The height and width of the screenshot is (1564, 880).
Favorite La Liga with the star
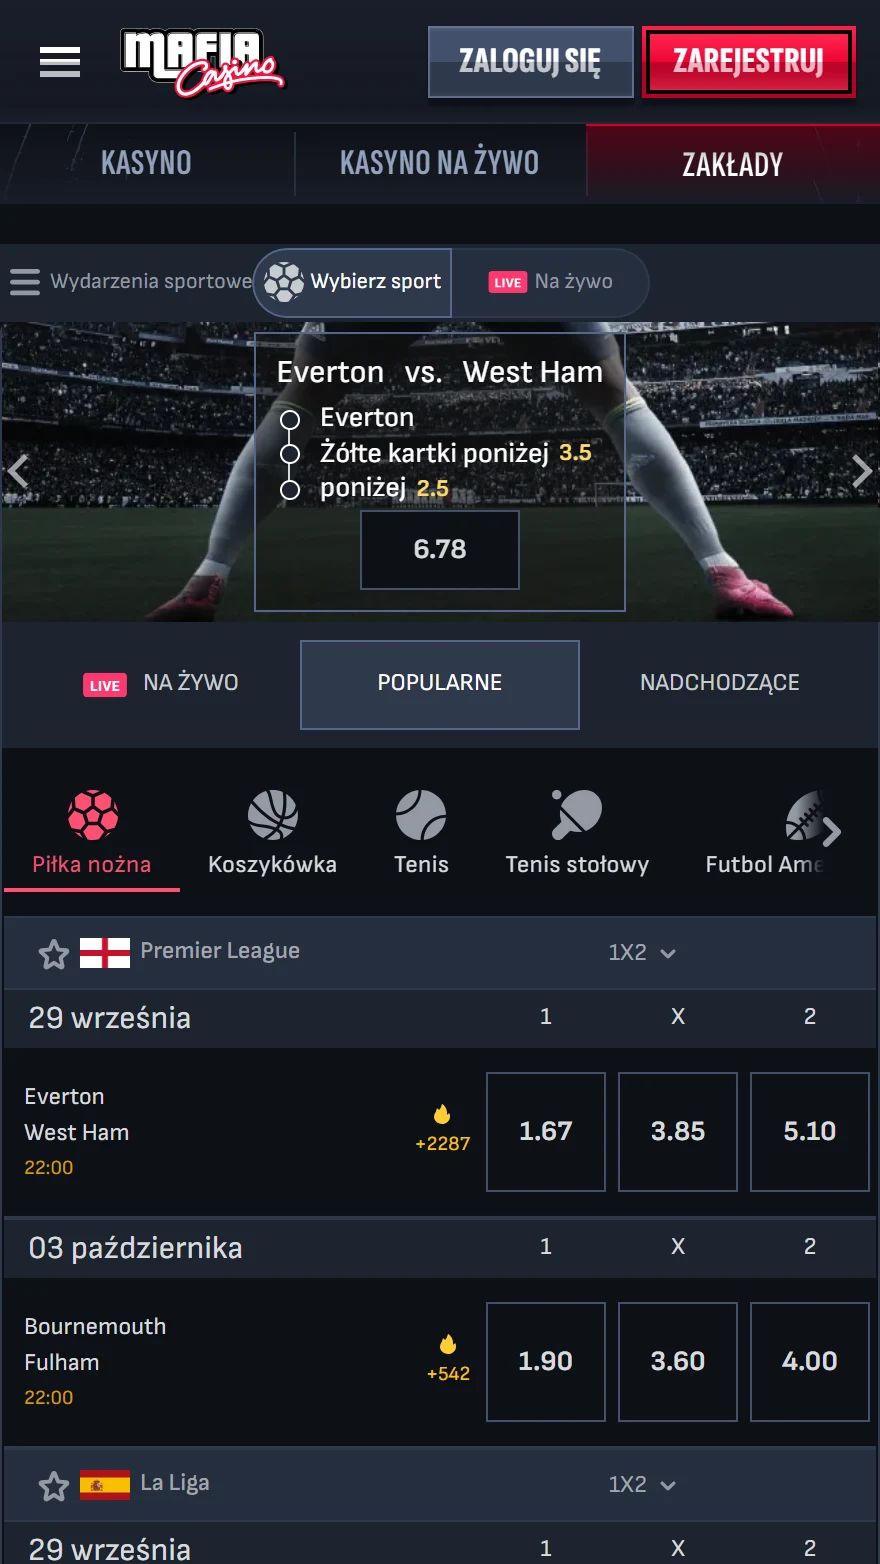[x=54, y=1486]
